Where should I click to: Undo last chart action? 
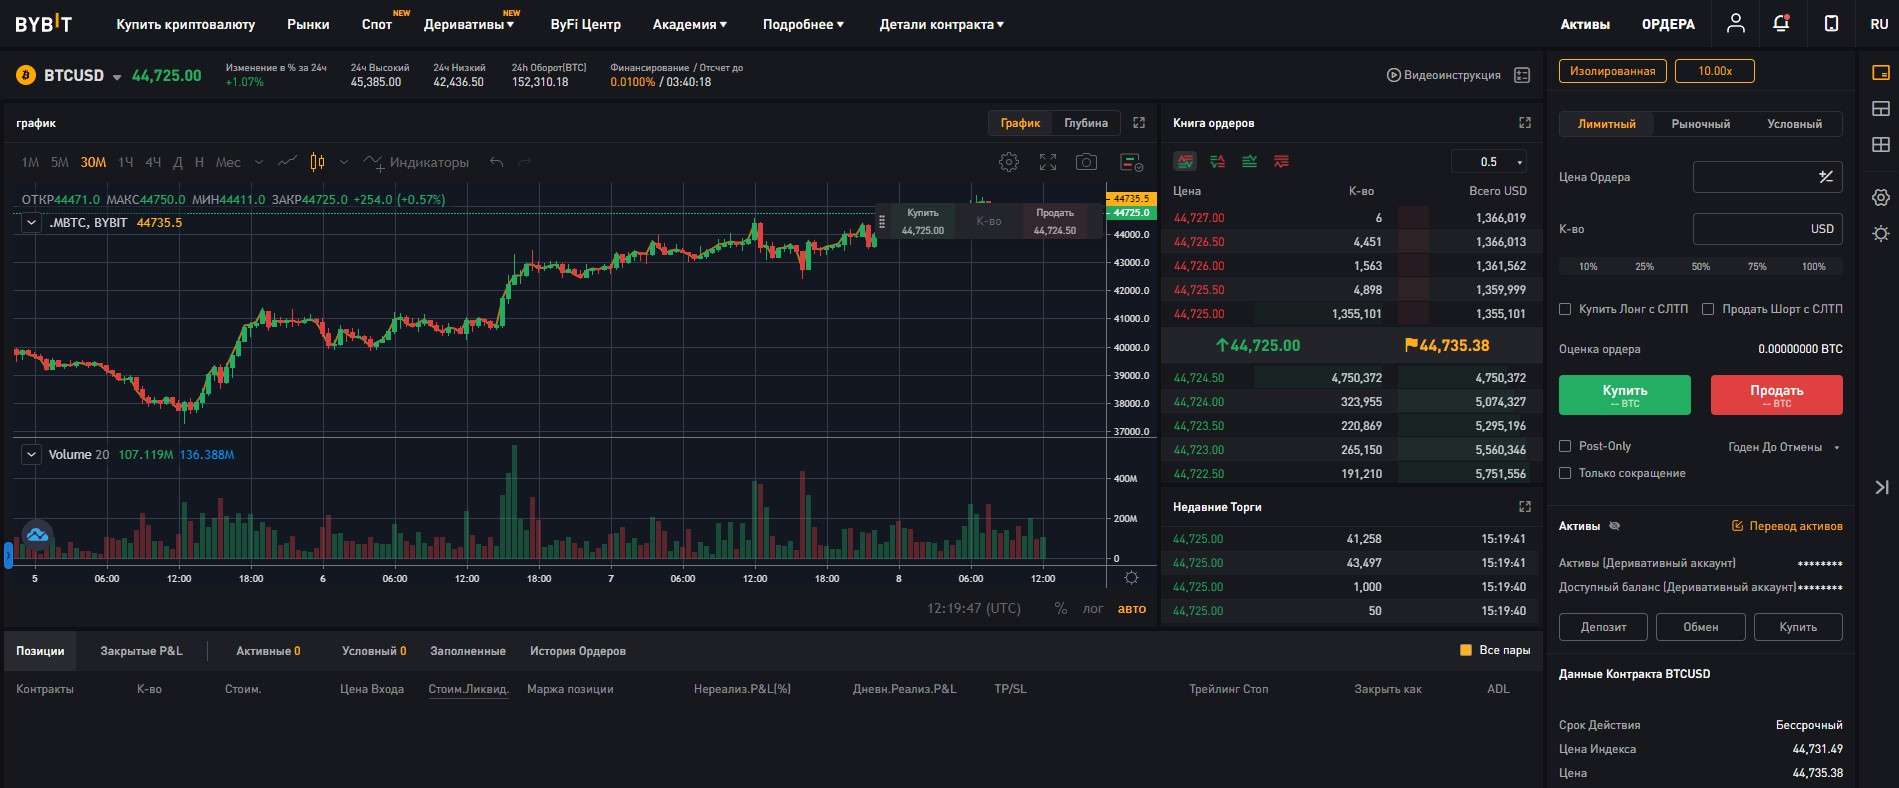(x=496, y=162)
